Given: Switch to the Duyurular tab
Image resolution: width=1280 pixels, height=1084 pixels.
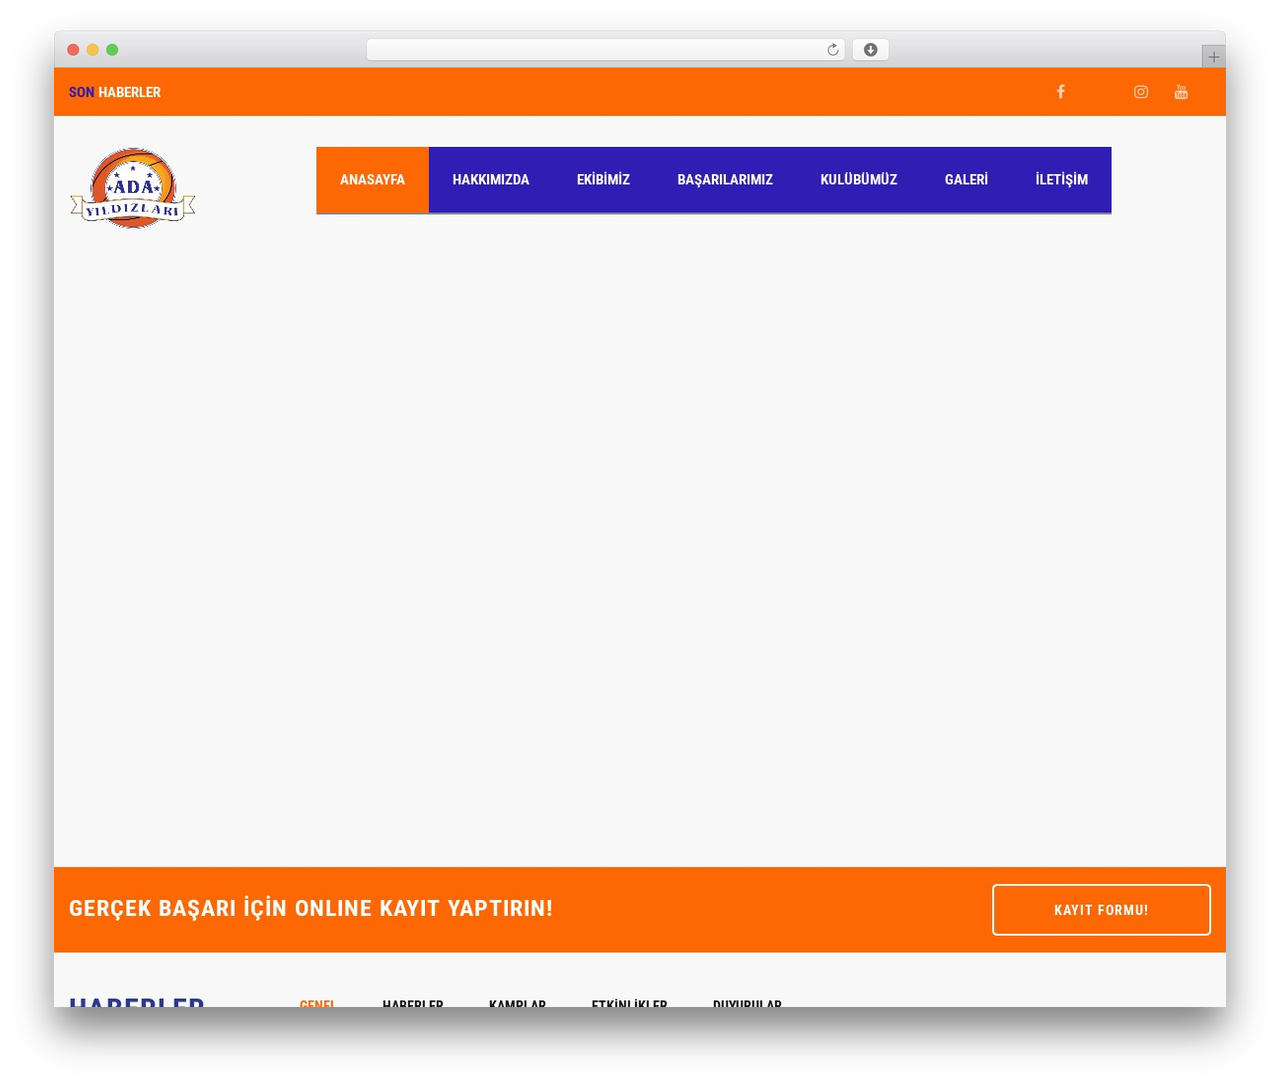Looking at the screenshot, I should coord(747,1003).
